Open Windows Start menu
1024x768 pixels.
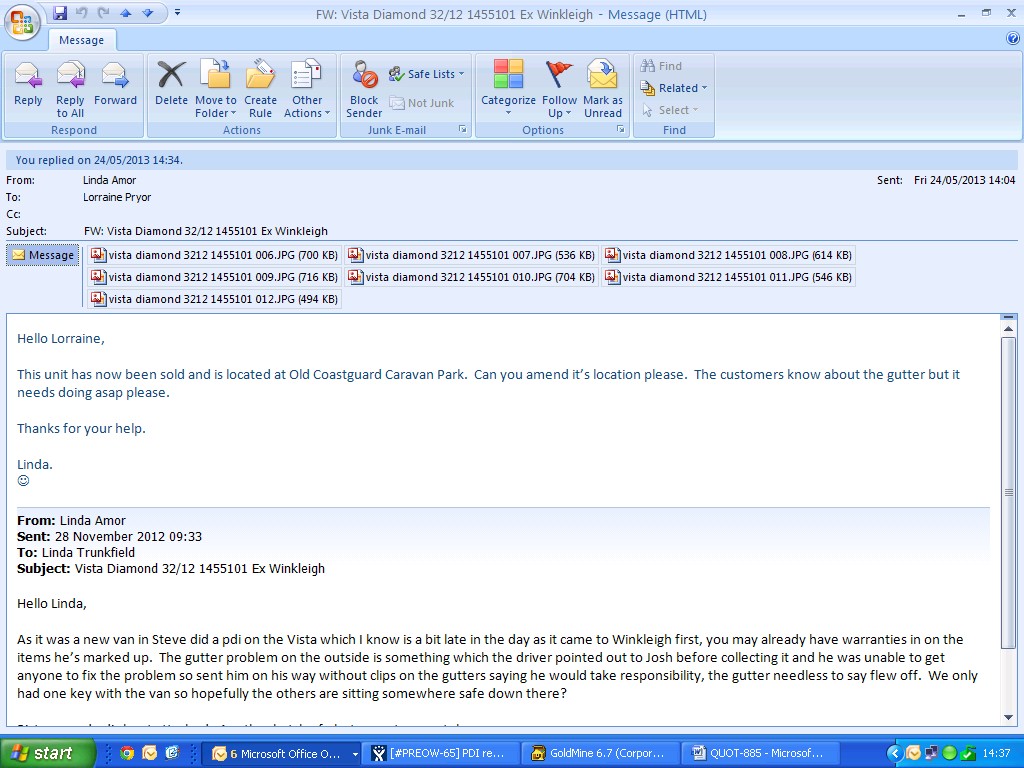(46, 754)
